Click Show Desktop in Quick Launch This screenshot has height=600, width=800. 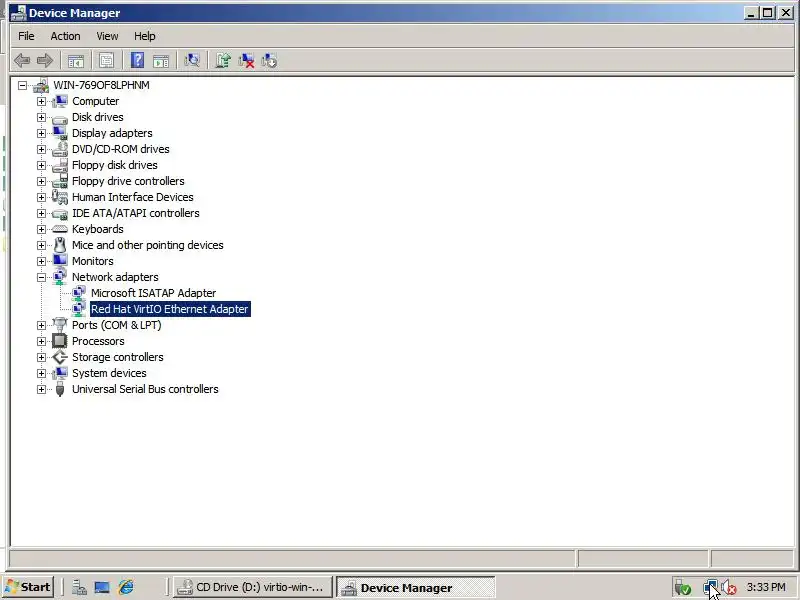102,588
